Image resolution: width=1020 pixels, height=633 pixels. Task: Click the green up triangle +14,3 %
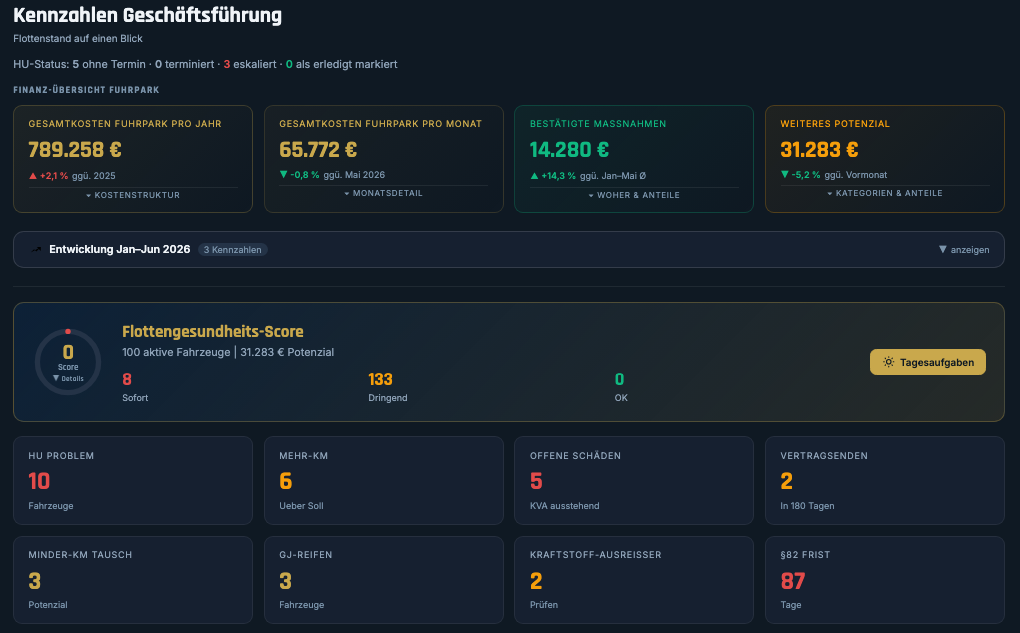534,176
